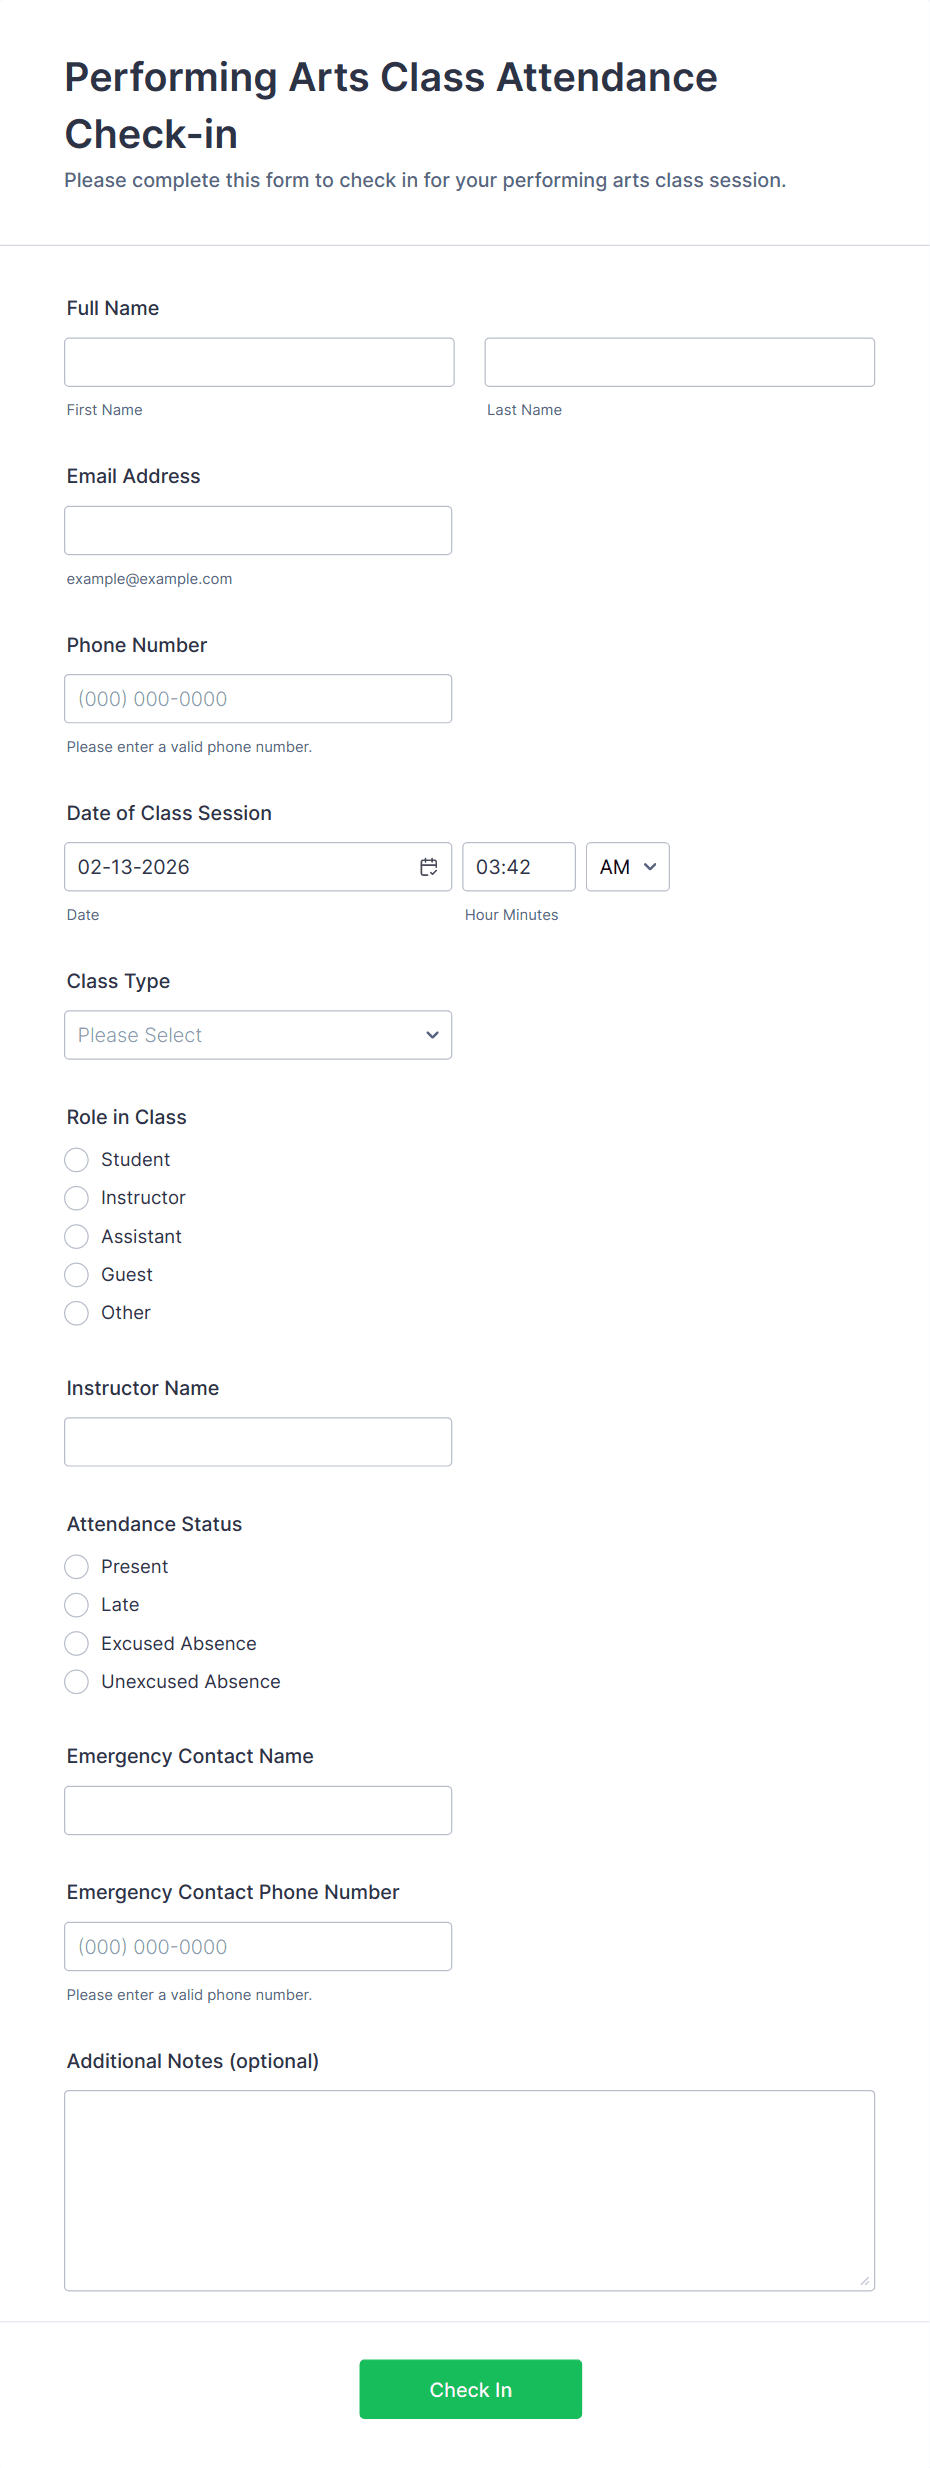Screen dimensions: 930x2468
Task: Open the calendar date picker icon
Action: (x=428, y=867)
